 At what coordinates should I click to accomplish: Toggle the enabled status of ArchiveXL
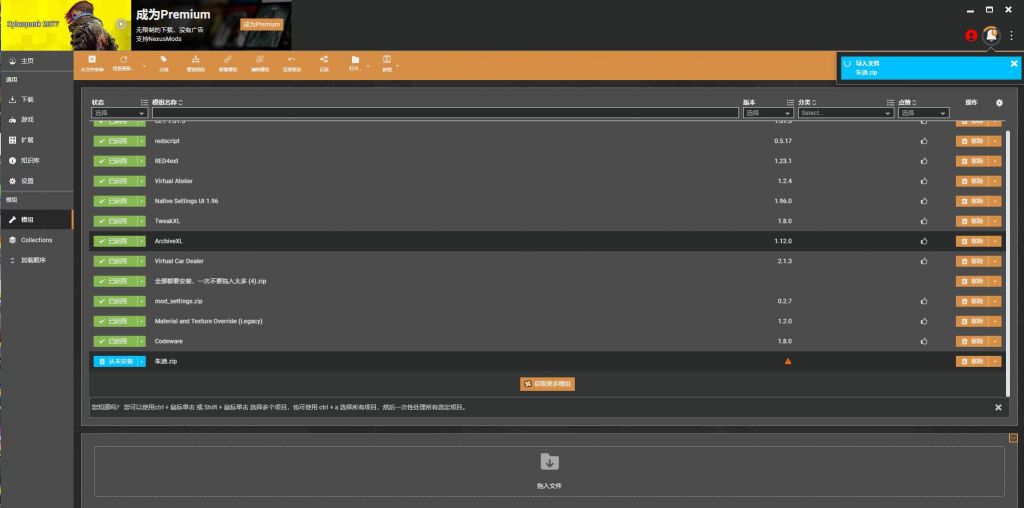click(115, 241)
